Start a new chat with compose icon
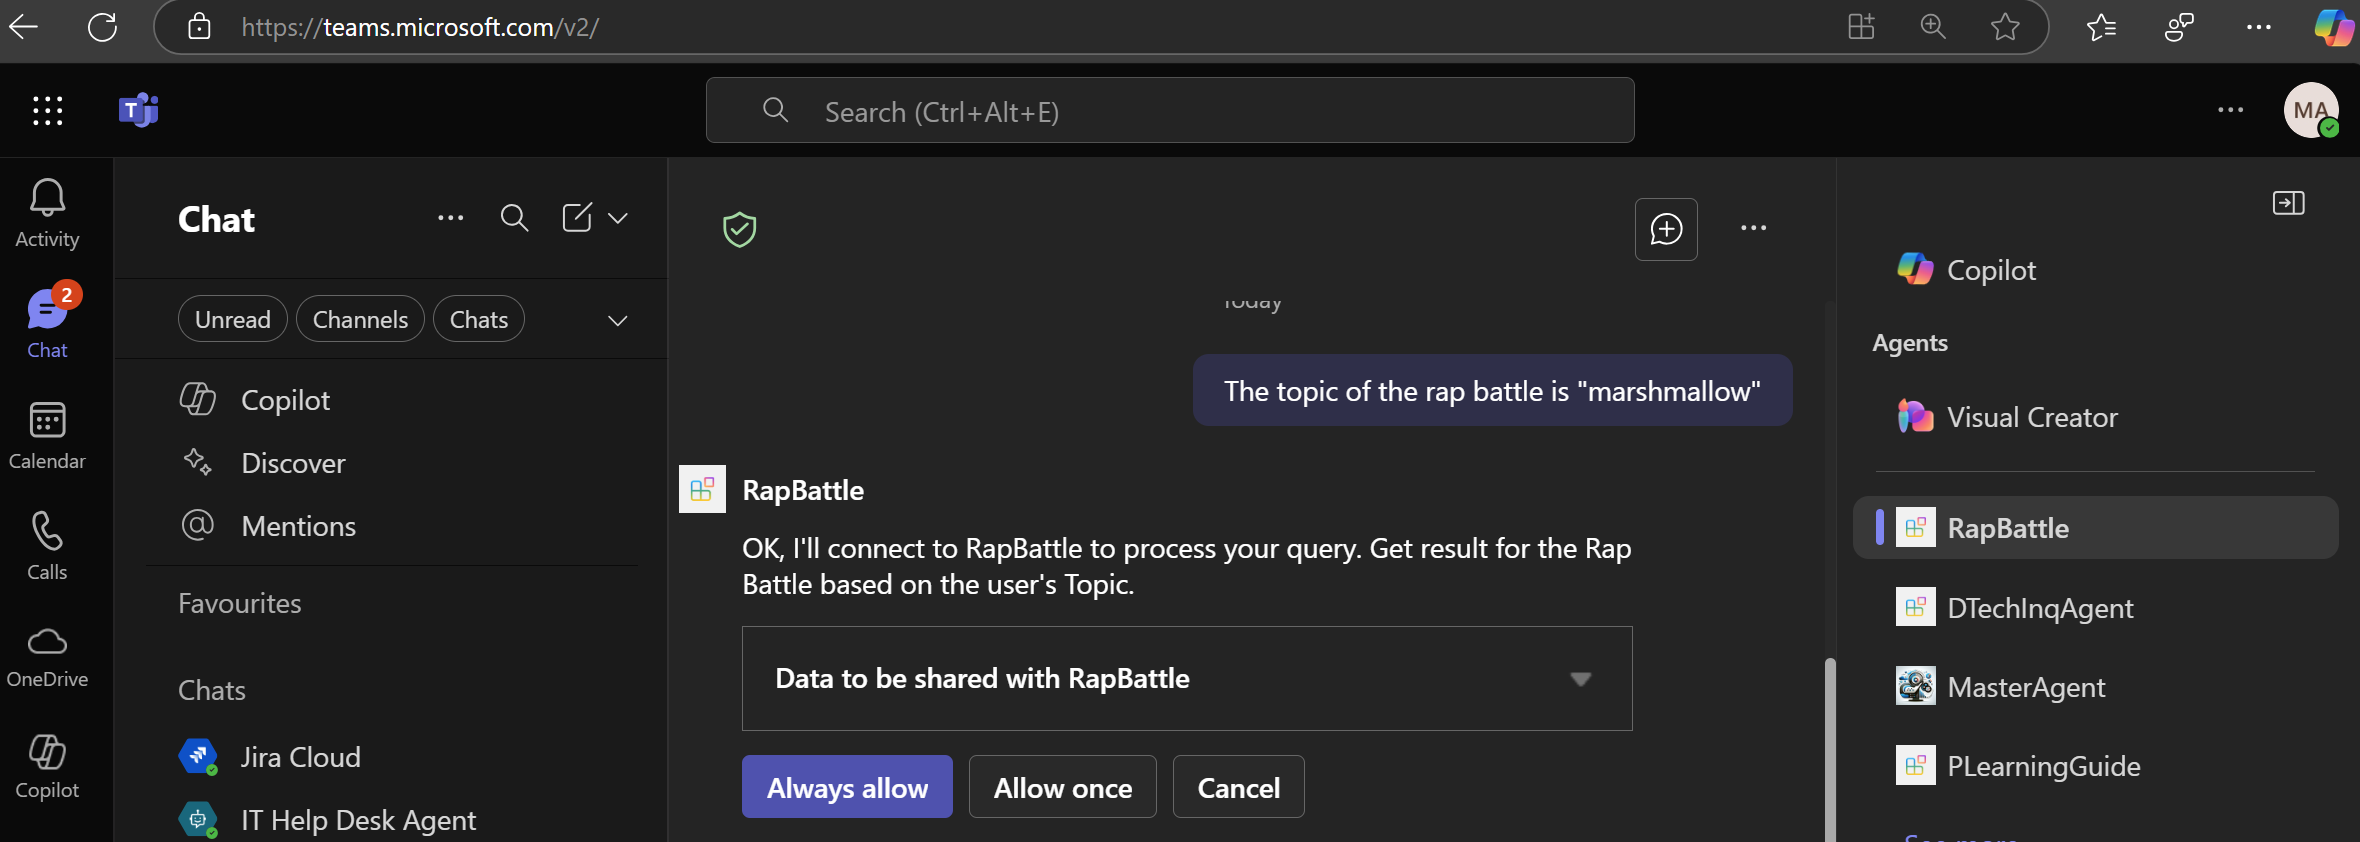 (x=577, y=217)
